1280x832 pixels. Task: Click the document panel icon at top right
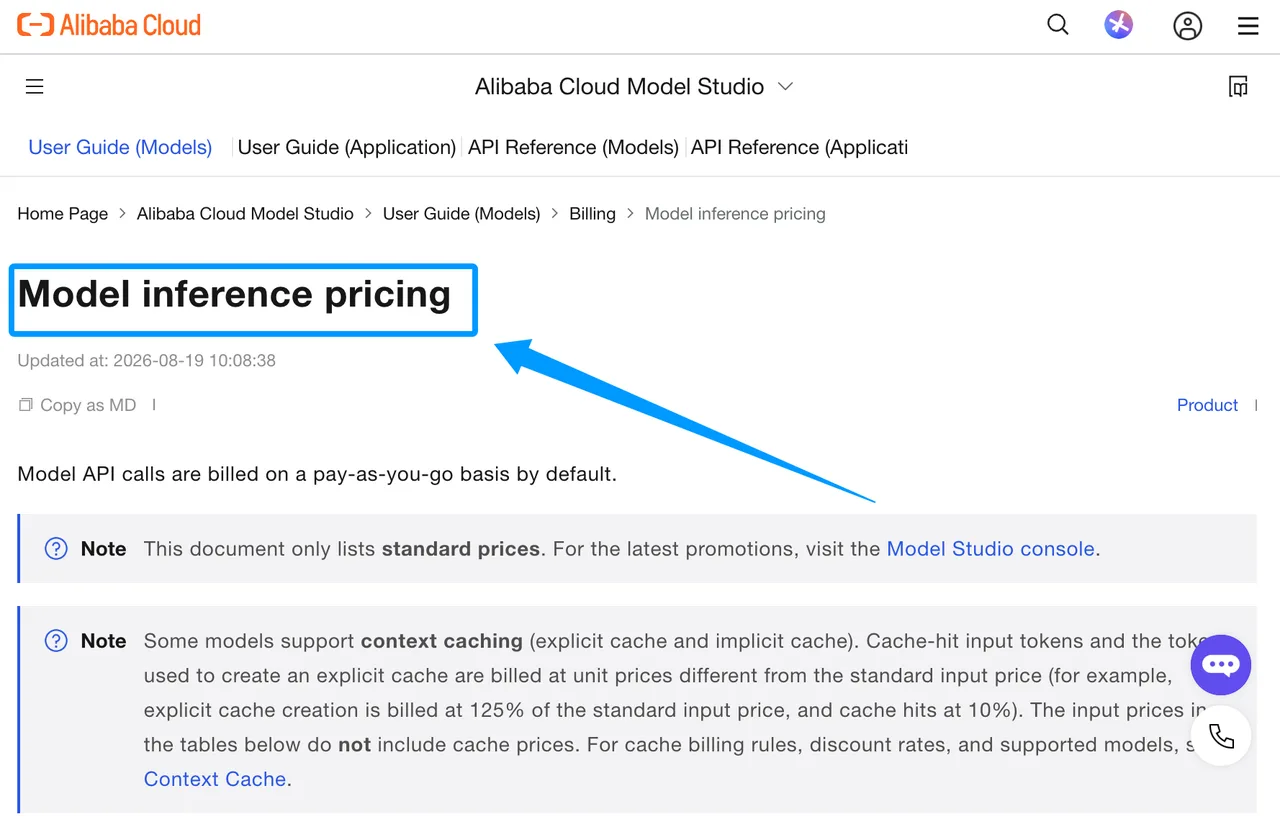click(1238, 87)
